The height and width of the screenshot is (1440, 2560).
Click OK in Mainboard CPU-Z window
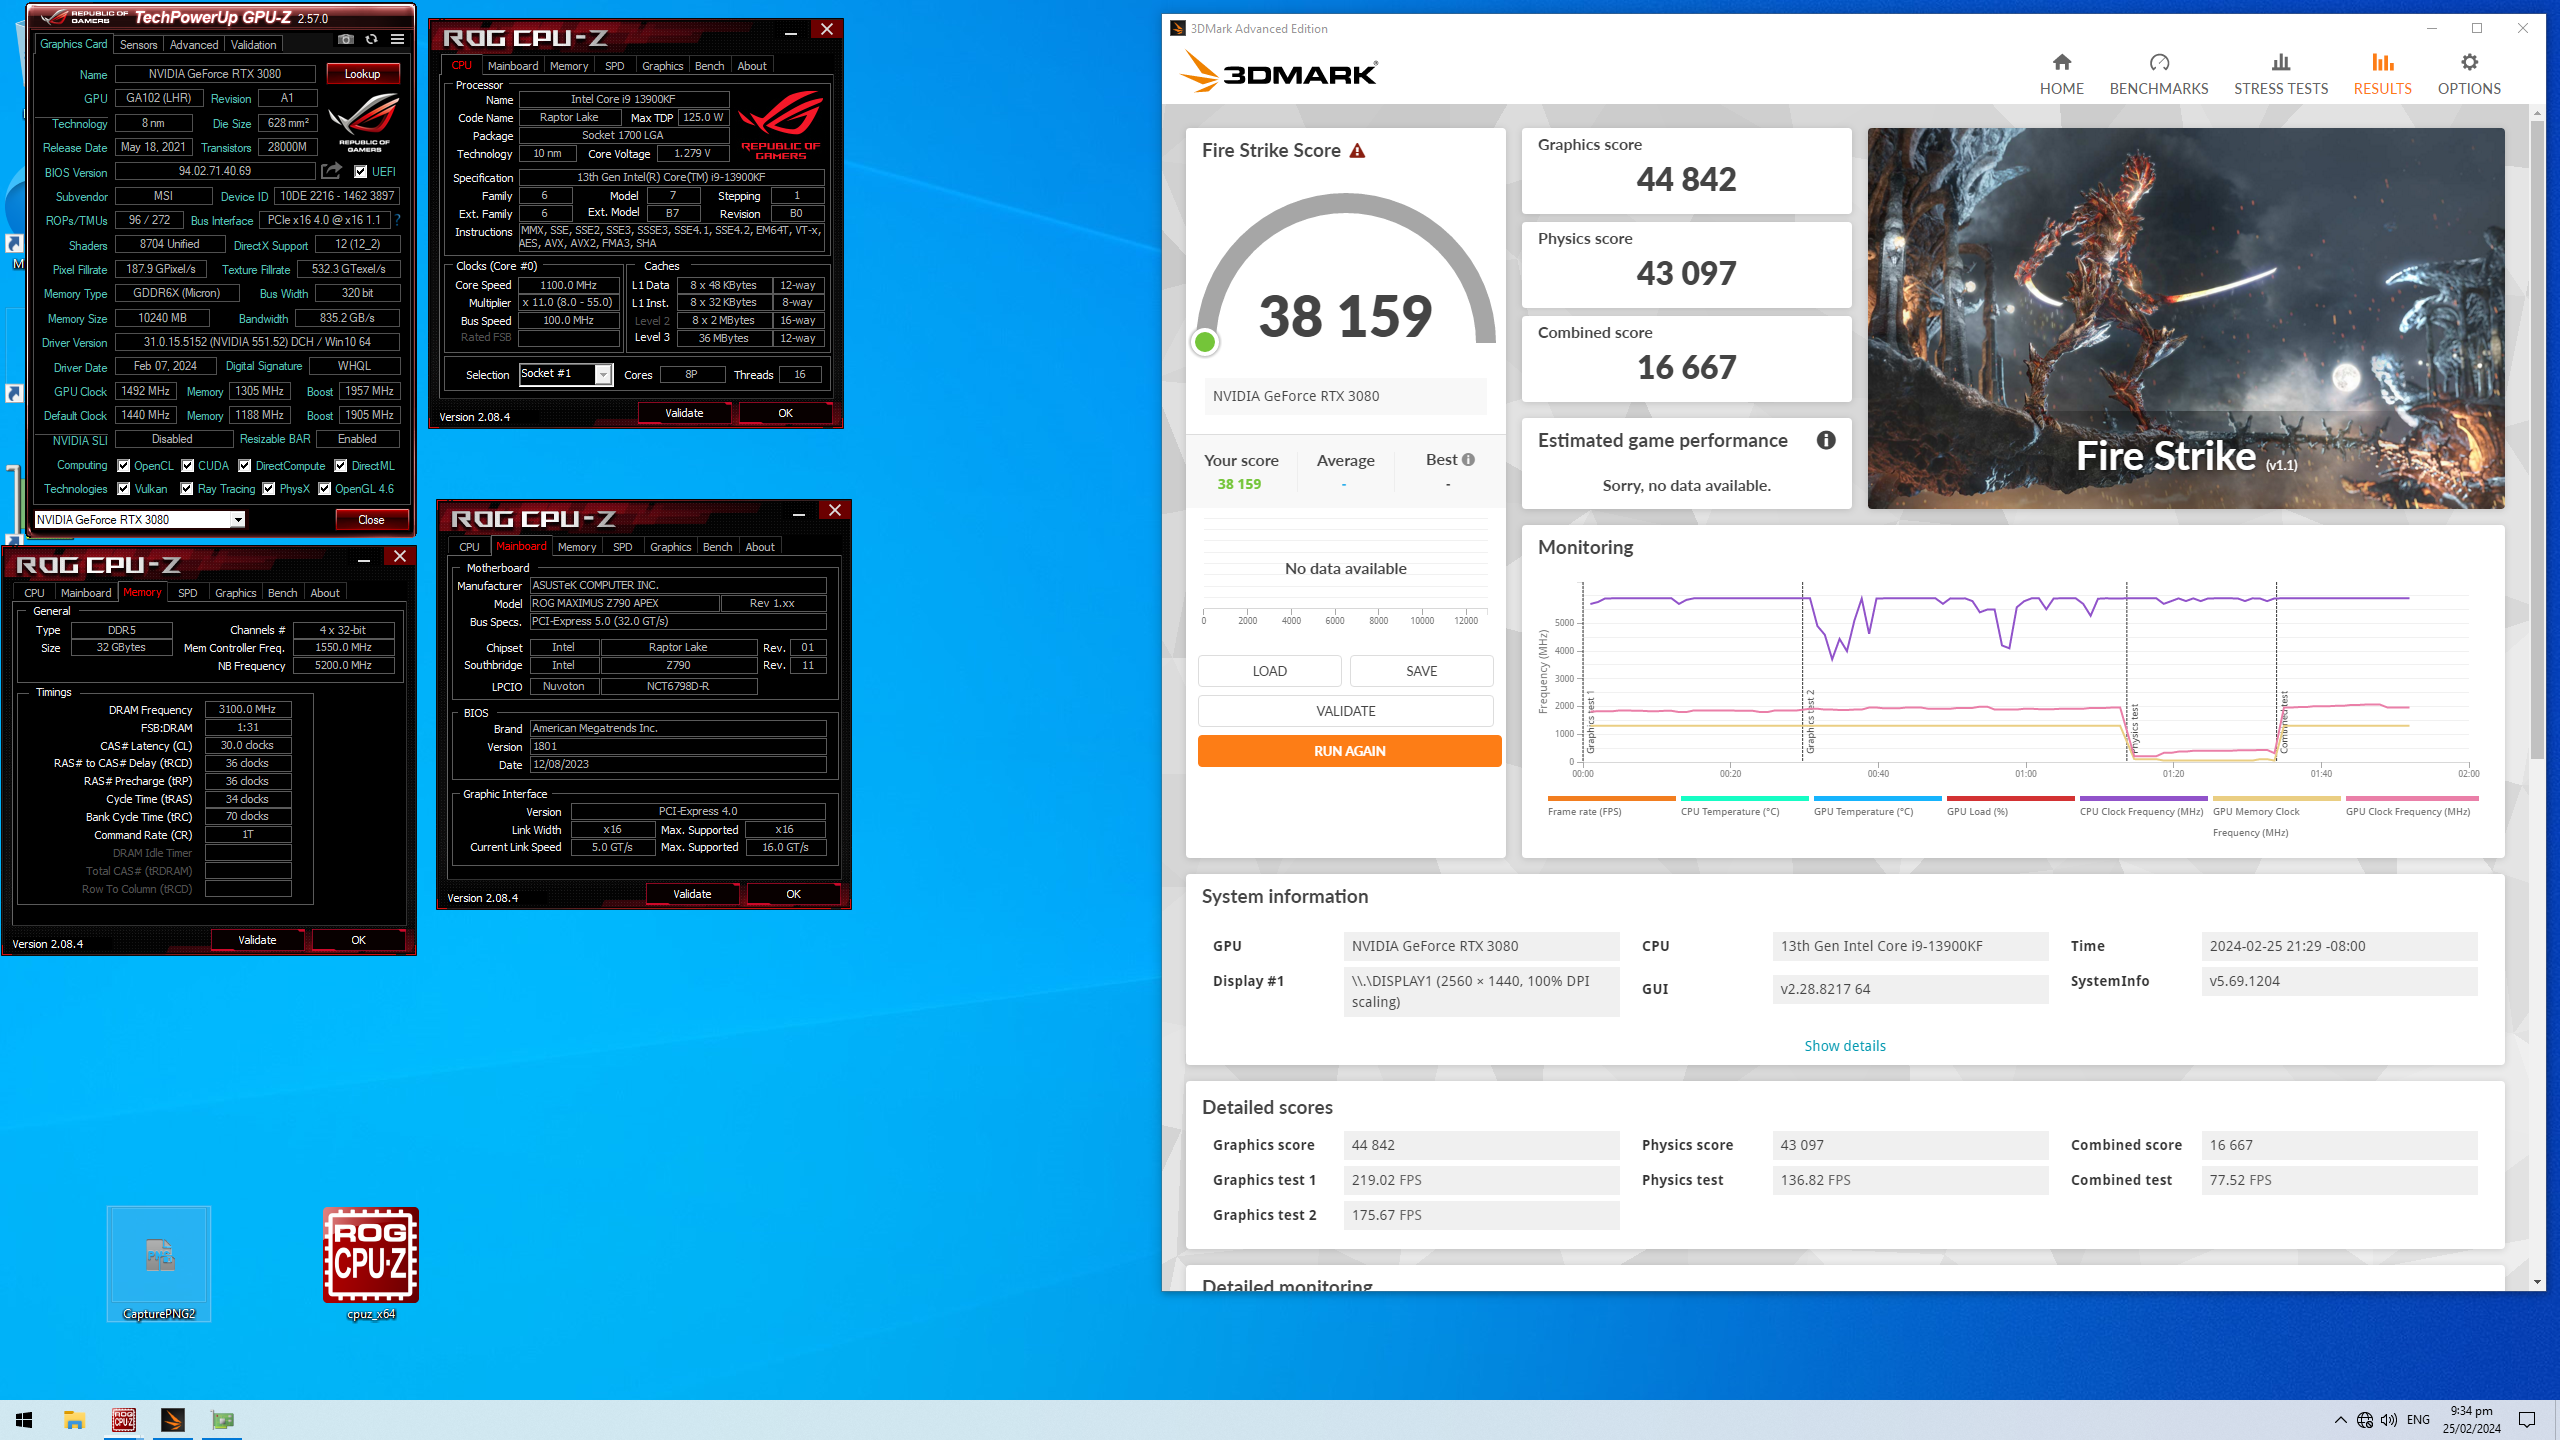[x=793, y=894]
